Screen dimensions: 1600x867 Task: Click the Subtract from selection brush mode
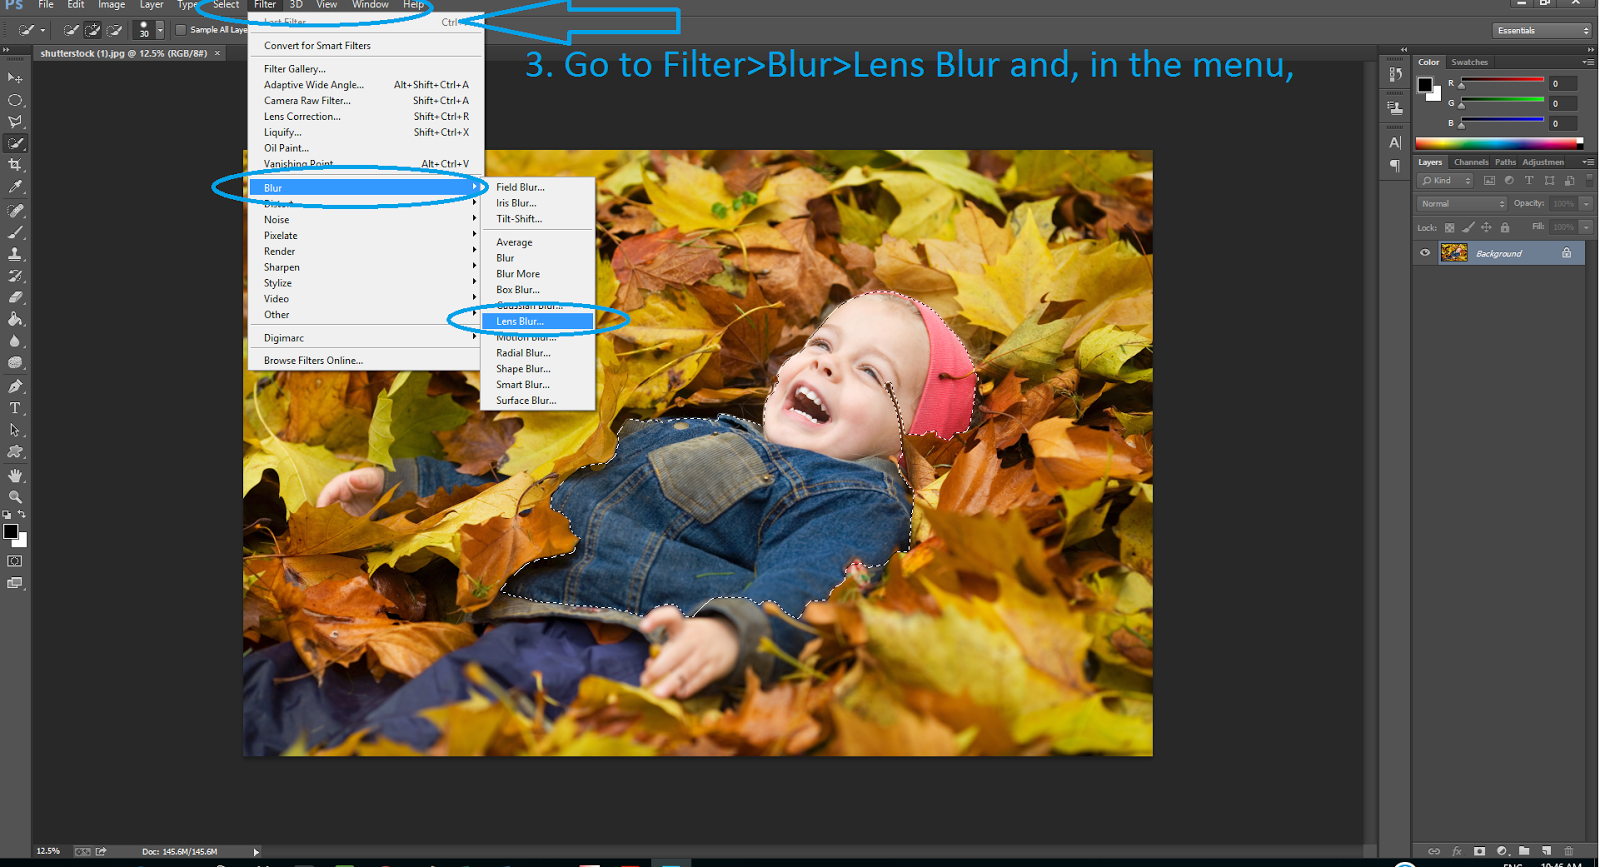(114, 30)
